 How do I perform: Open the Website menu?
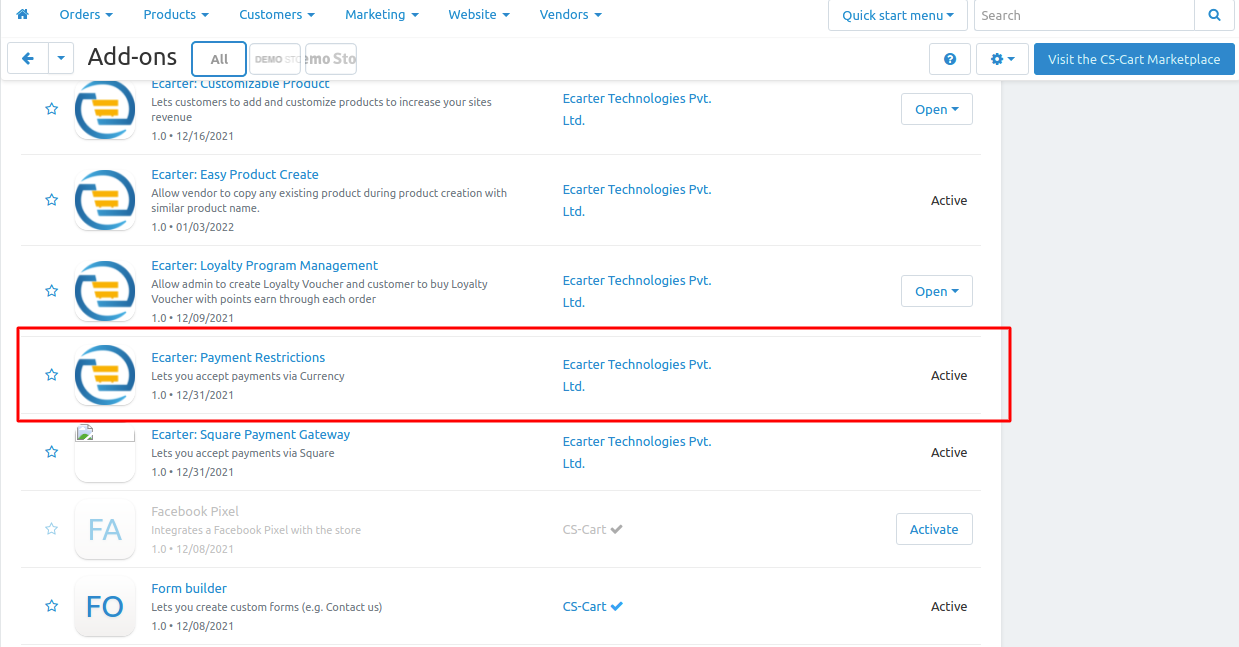click(x=479, y=15)
